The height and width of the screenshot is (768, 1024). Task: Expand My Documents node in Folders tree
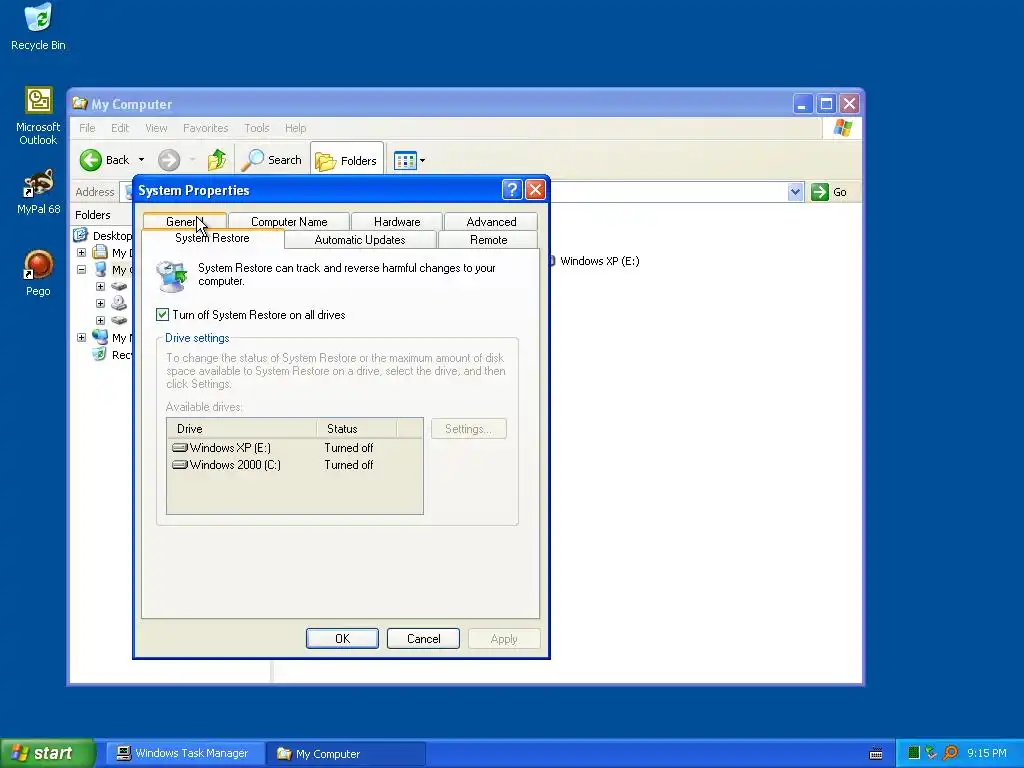pyautogui.click(x=82, y=253)
